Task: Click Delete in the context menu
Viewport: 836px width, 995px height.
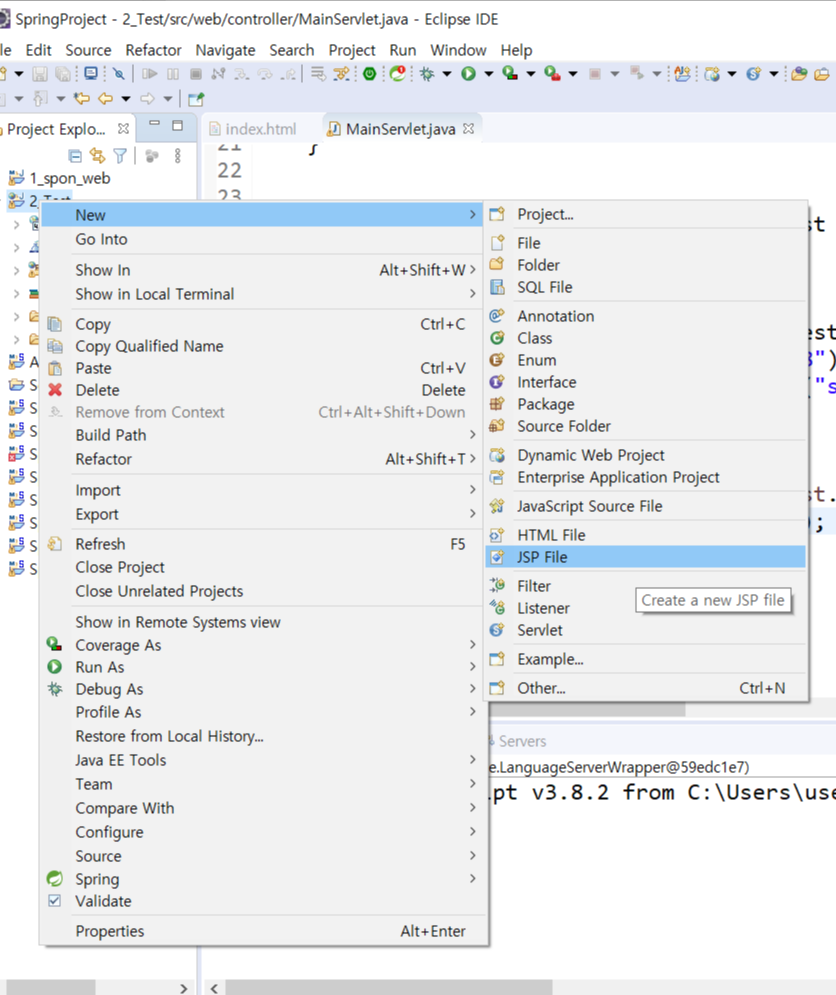Action: pos(263,390)
